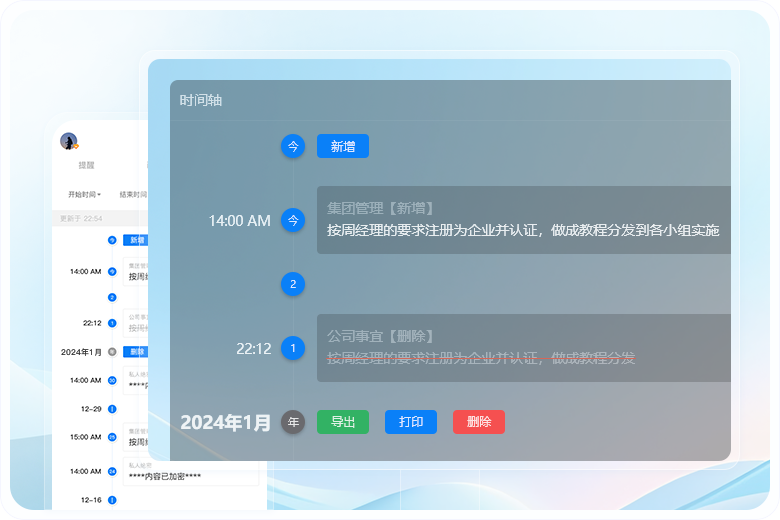Image resolution: width=780 pixels, height=520 pixels.
Task: Click the large blue 新增 button in 时间轴 panel
Action: click(x=343, y=146)
